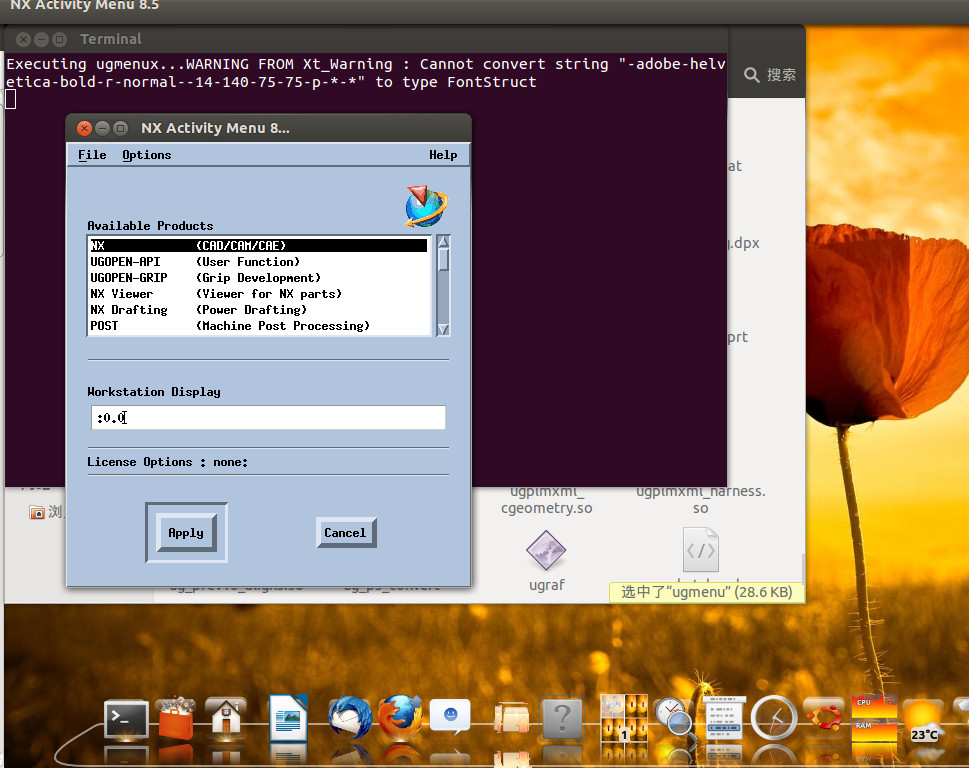Open the chat messenger dock icon
The image size is (969, 768).
pos(450,717)
